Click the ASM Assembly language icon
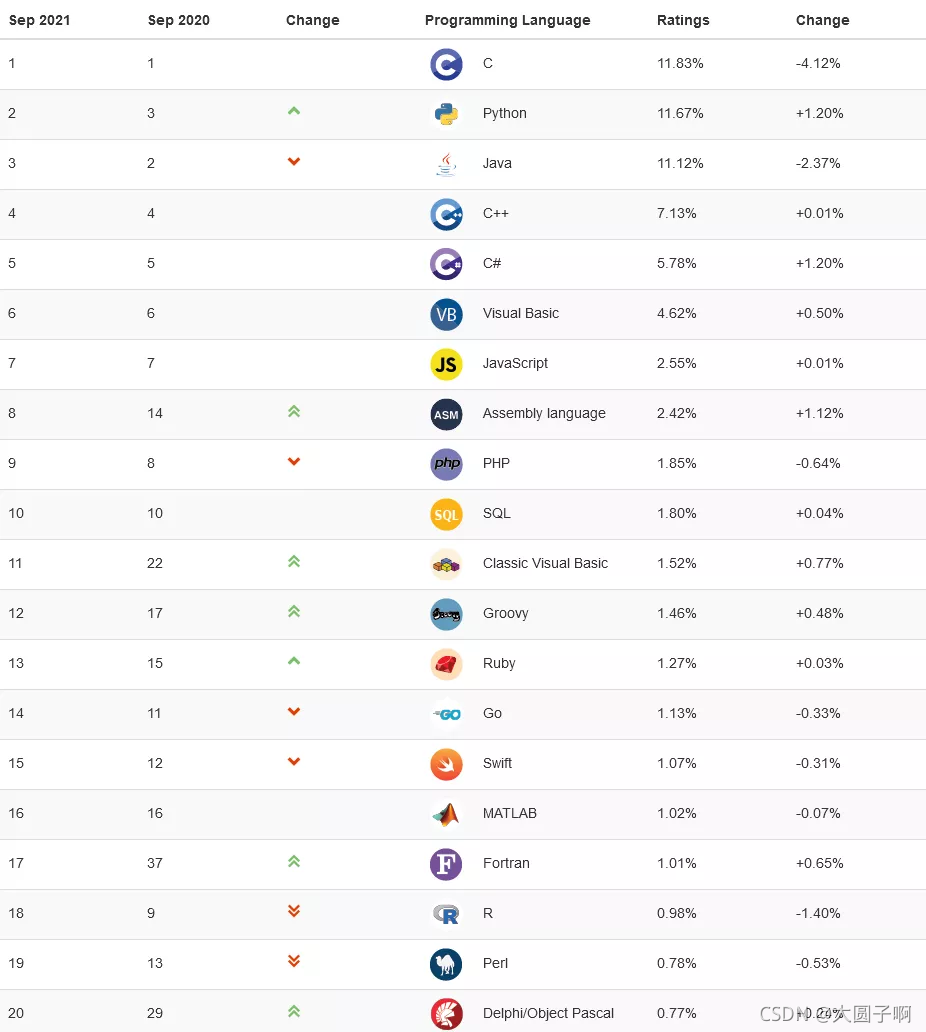The height and width of the screenshot is (1032, 926). pyautogui.click(x=446, y=414)
